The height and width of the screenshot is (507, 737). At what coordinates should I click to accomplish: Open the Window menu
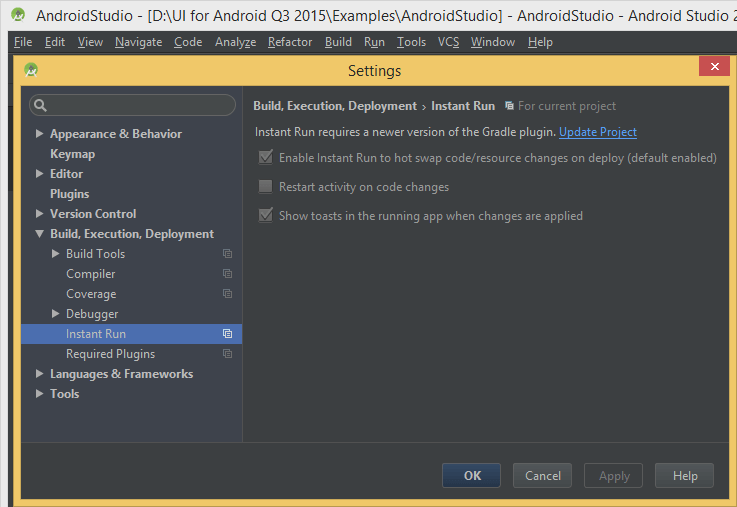(493, 42)
